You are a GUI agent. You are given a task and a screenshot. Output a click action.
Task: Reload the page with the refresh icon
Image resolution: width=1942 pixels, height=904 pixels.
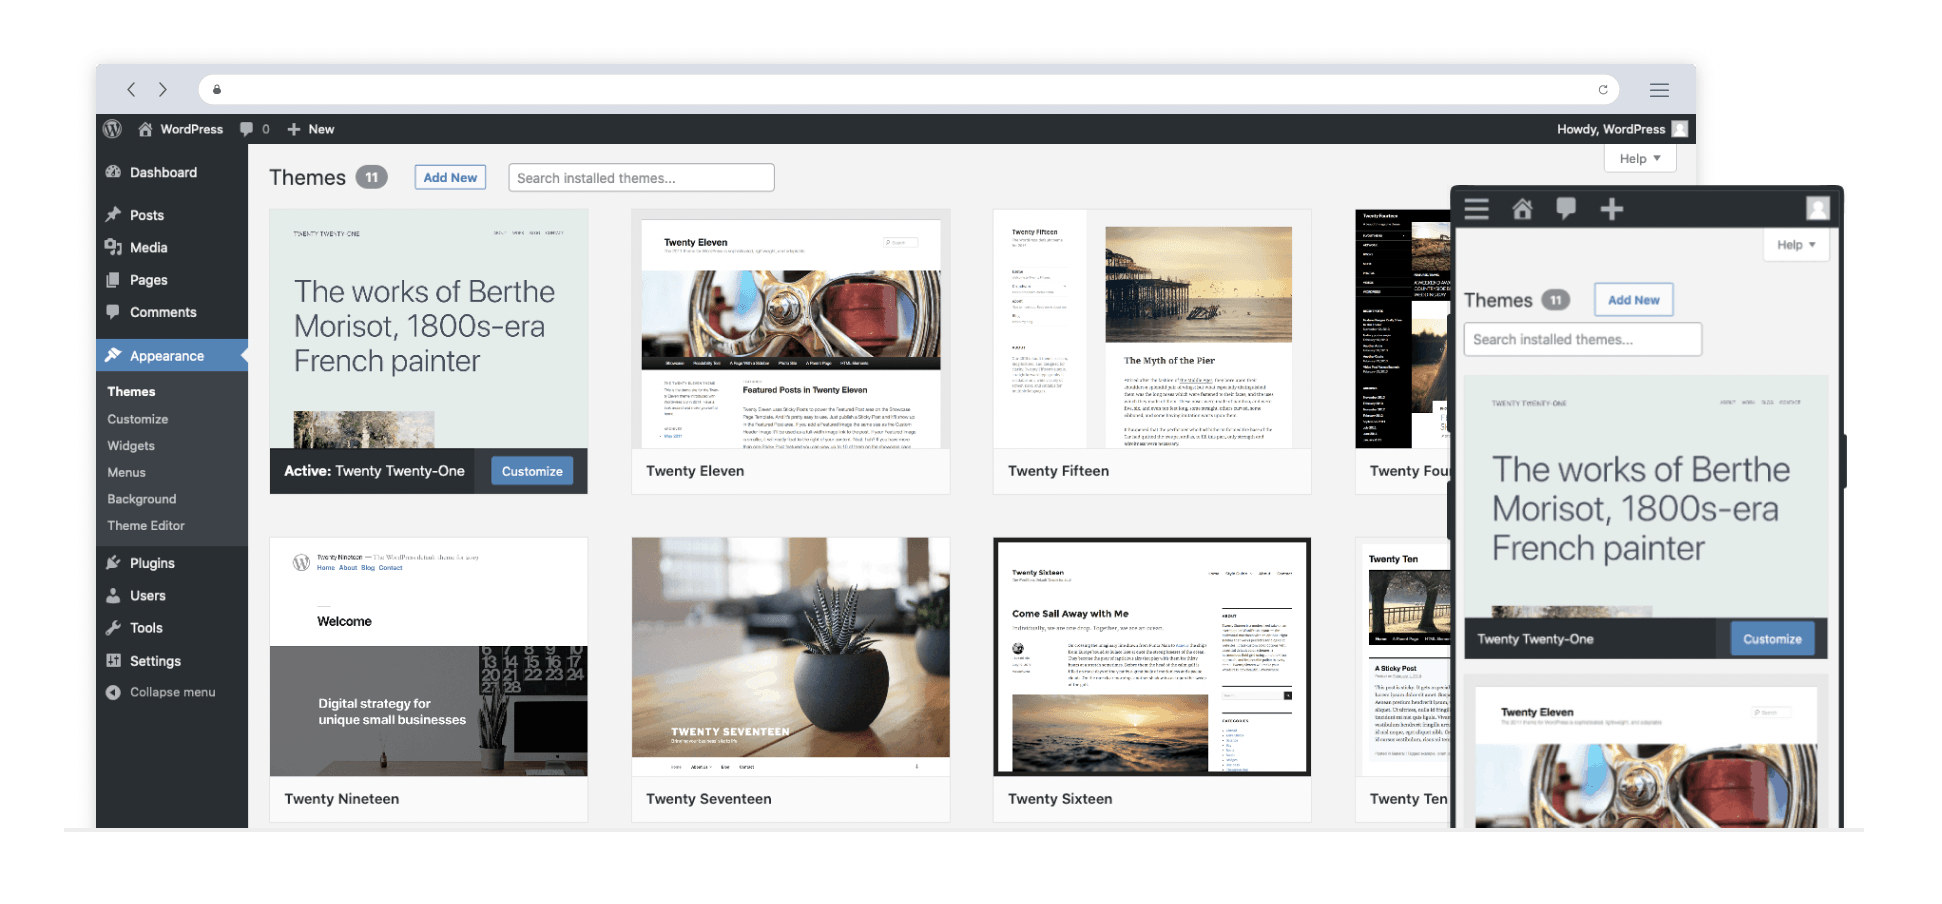(x=1603, y=89)
